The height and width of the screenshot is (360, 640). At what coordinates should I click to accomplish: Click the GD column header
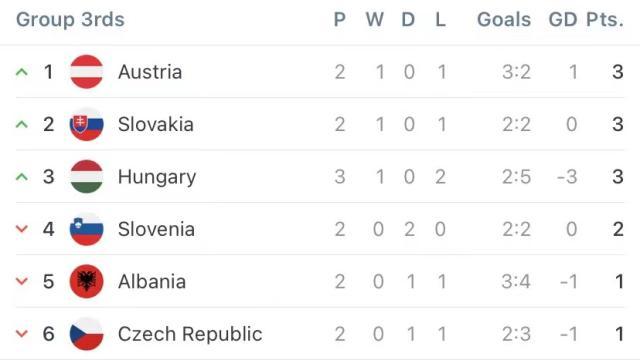[563, 20]
